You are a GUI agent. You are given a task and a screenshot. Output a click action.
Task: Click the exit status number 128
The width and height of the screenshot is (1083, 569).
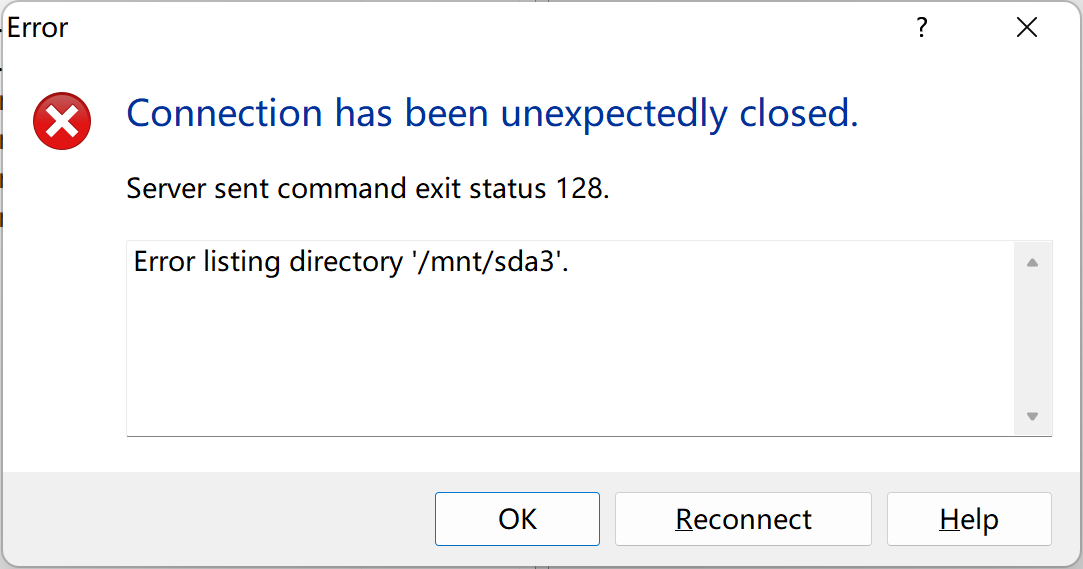point(579,189)
